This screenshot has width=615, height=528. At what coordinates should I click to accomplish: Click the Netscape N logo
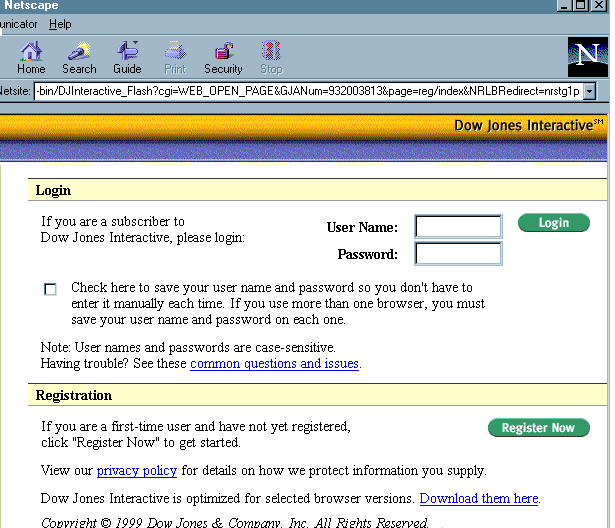tap(587, 57)
